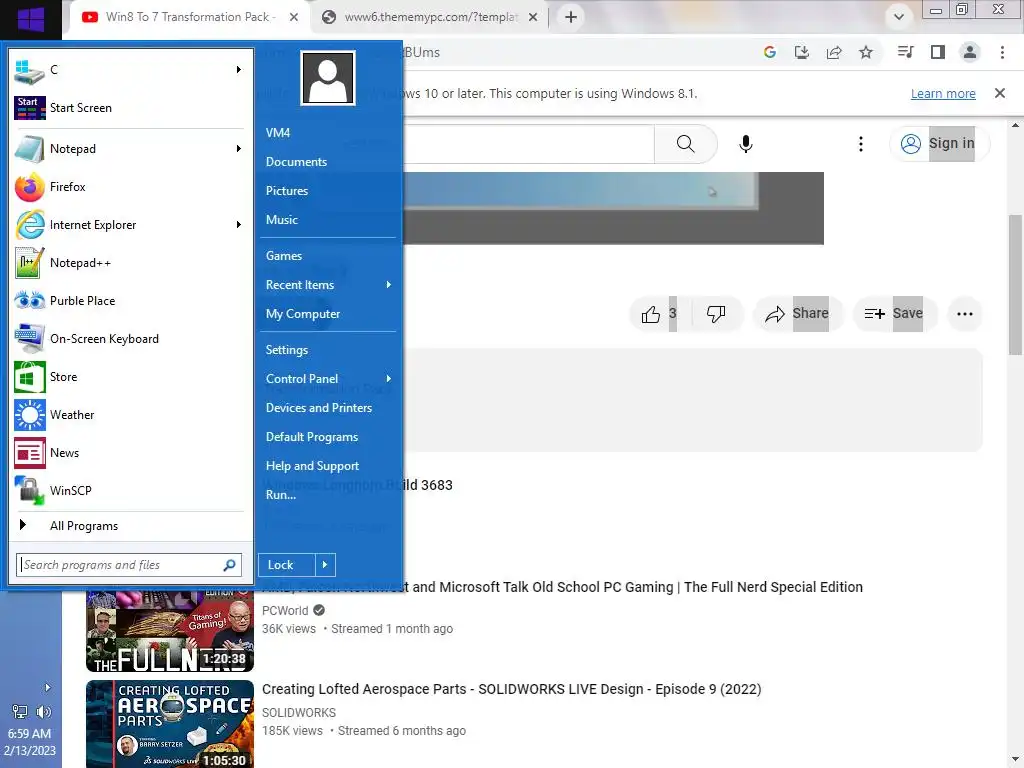Expand C drive submenu arrow

(x=238, y=70)
